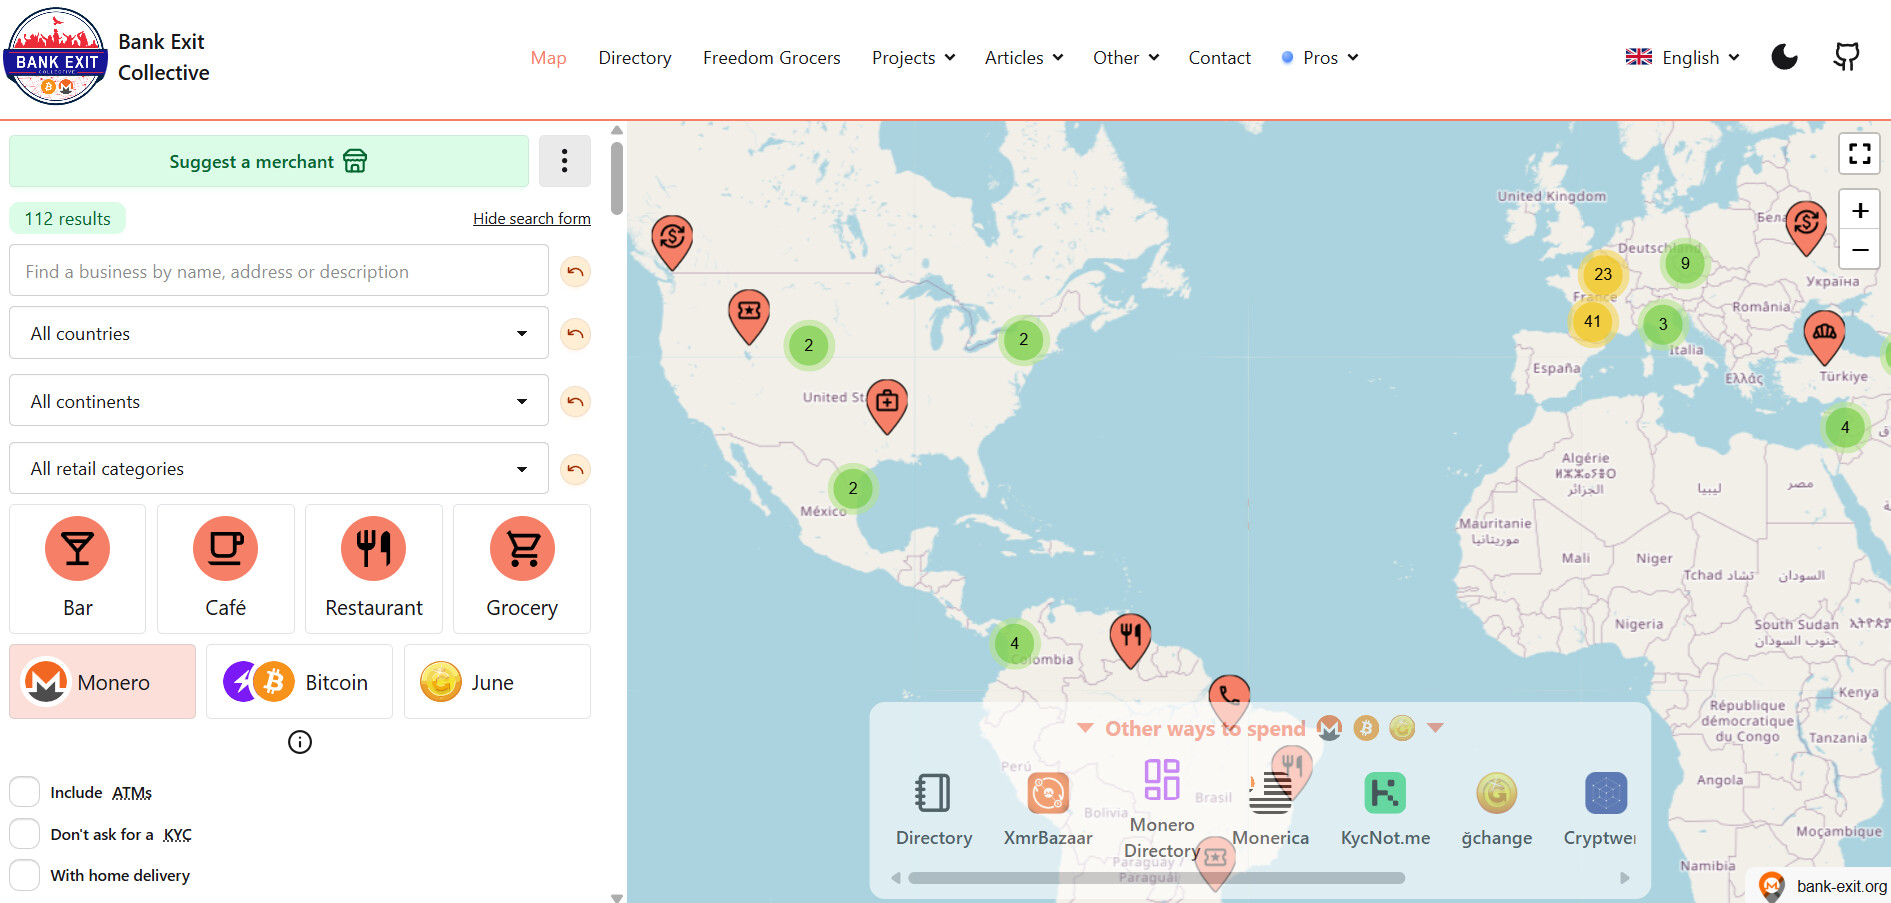Open the All countries dropdown
Screen dimensions: 1891x903
click(279, 333)
